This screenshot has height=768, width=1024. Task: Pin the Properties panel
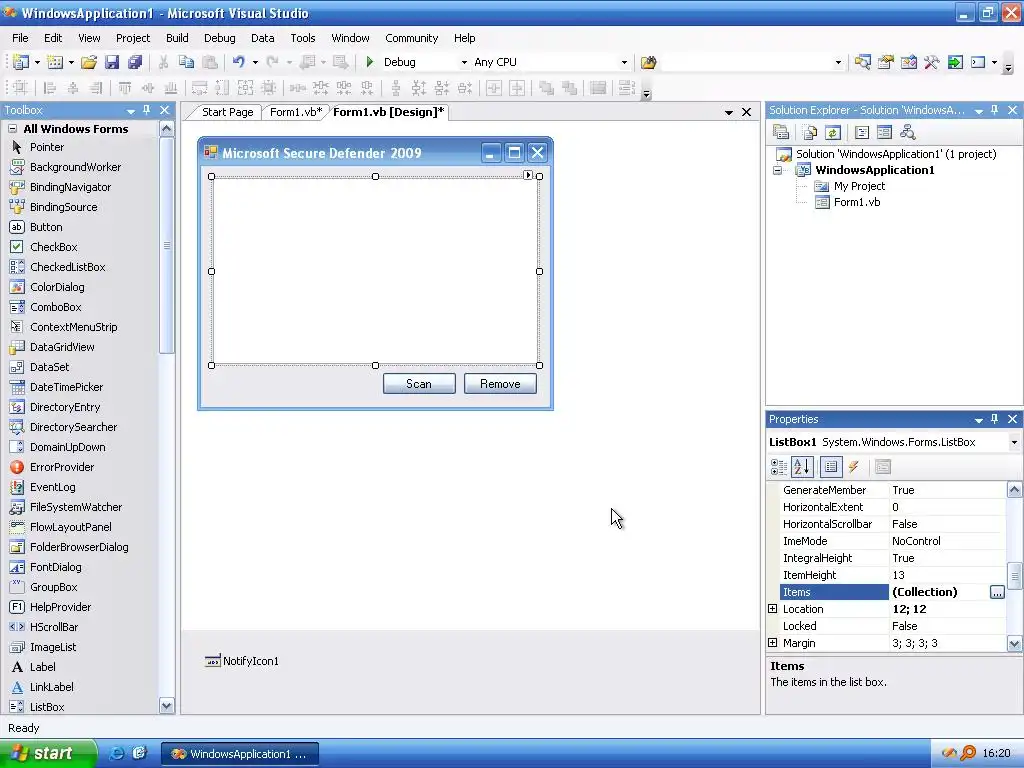tap(995, 419)
